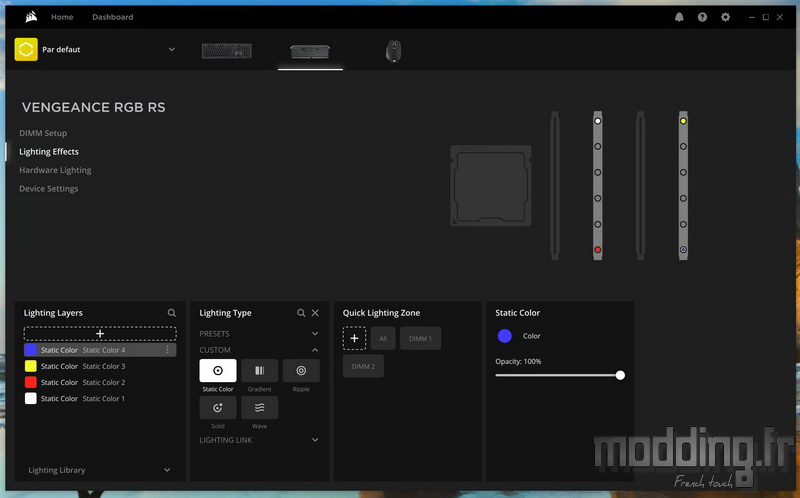Image resolution: width=800 pixels, height=498 pixels.
Task: Select the blue LED on second DIMM
Action: (x=683, y=250)
